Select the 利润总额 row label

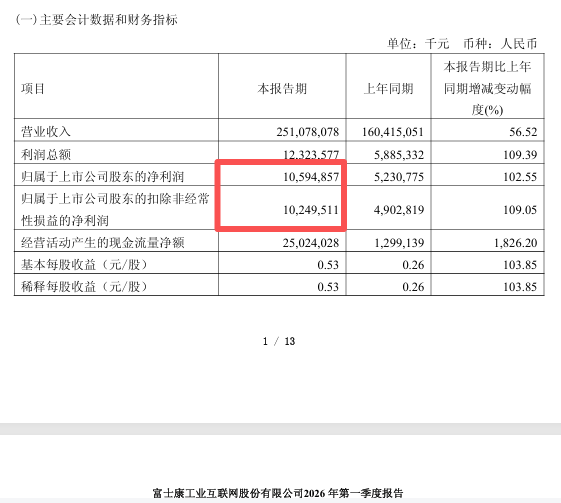(46, 155)
